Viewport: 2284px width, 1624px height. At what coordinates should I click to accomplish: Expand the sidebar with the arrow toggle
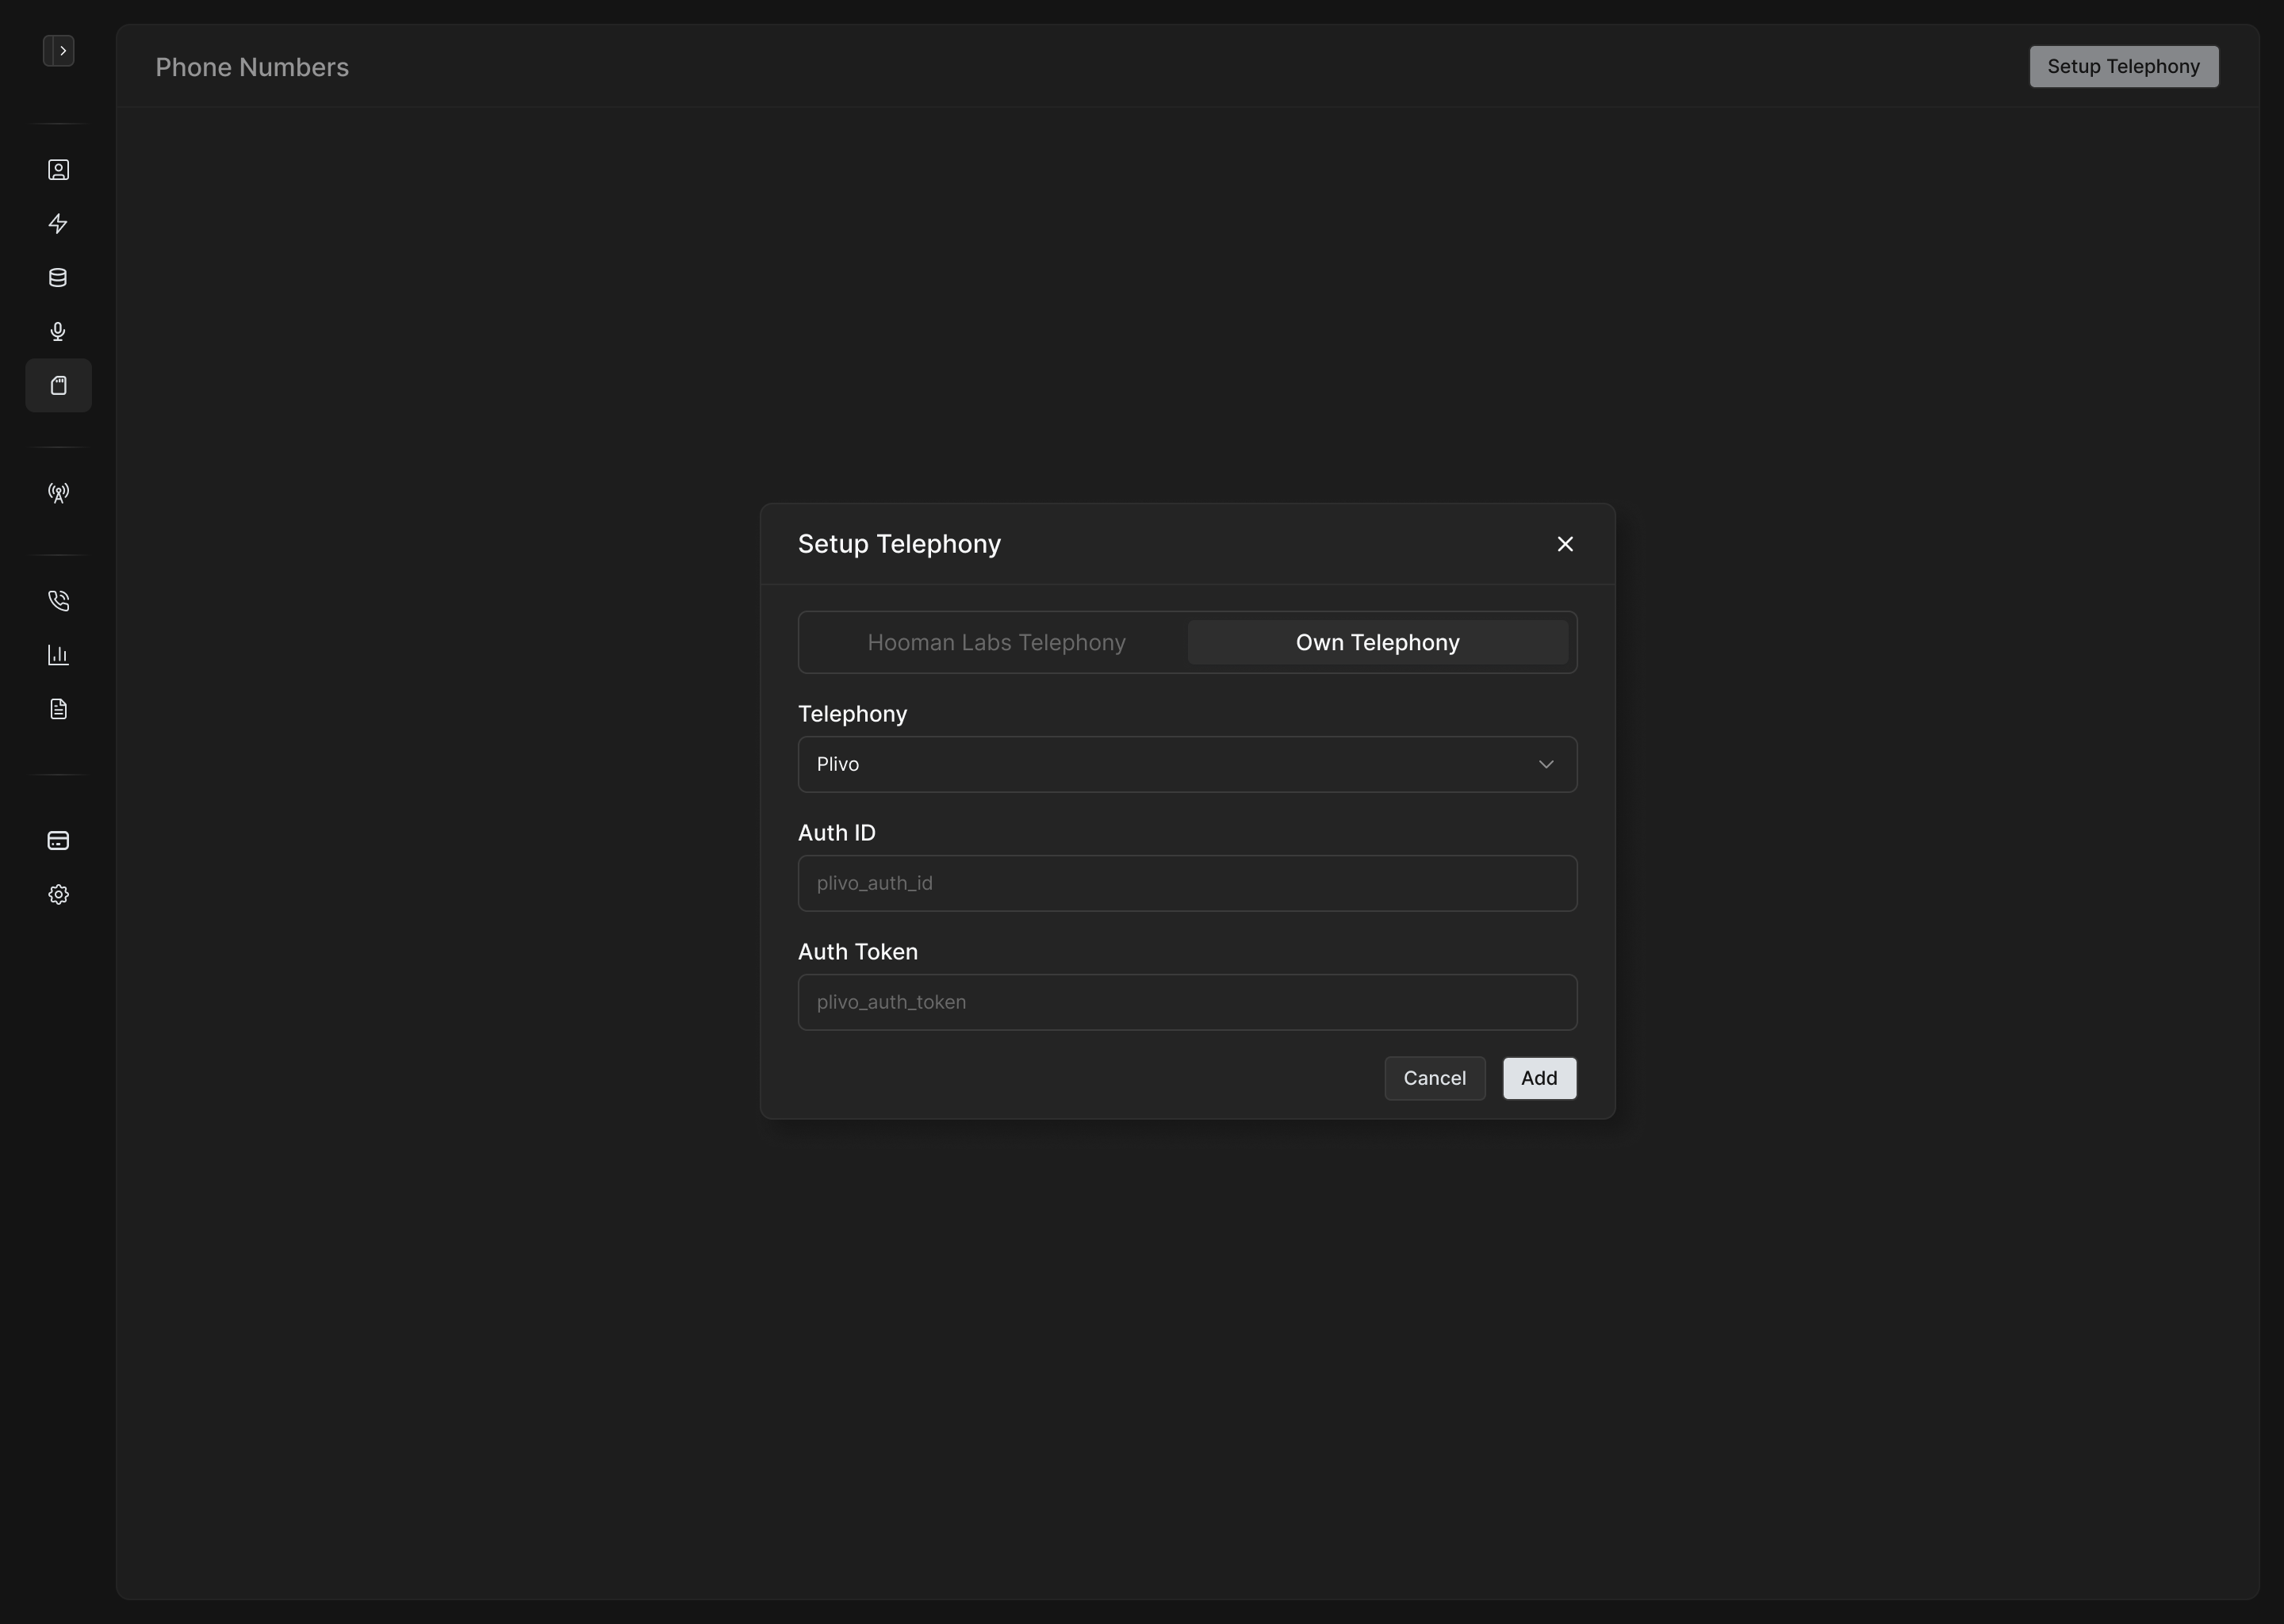(59, 51)
